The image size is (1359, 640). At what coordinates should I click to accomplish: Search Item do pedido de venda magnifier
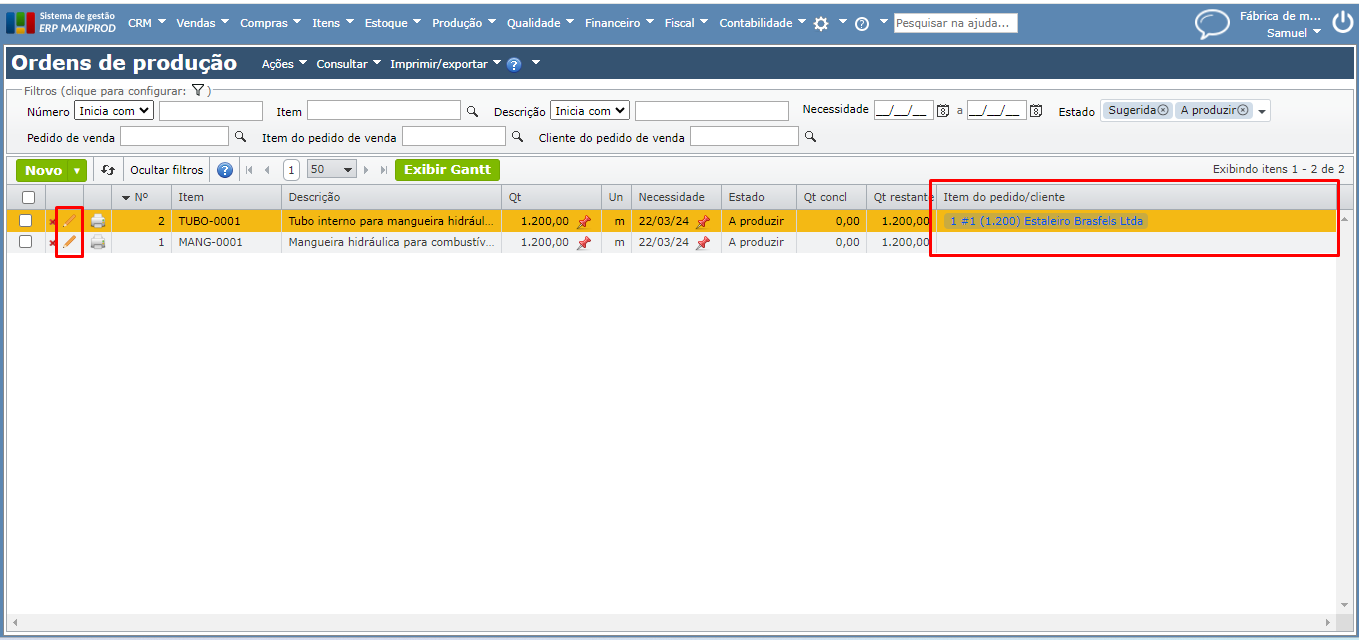pyautogui.click(x=517, y=136)
